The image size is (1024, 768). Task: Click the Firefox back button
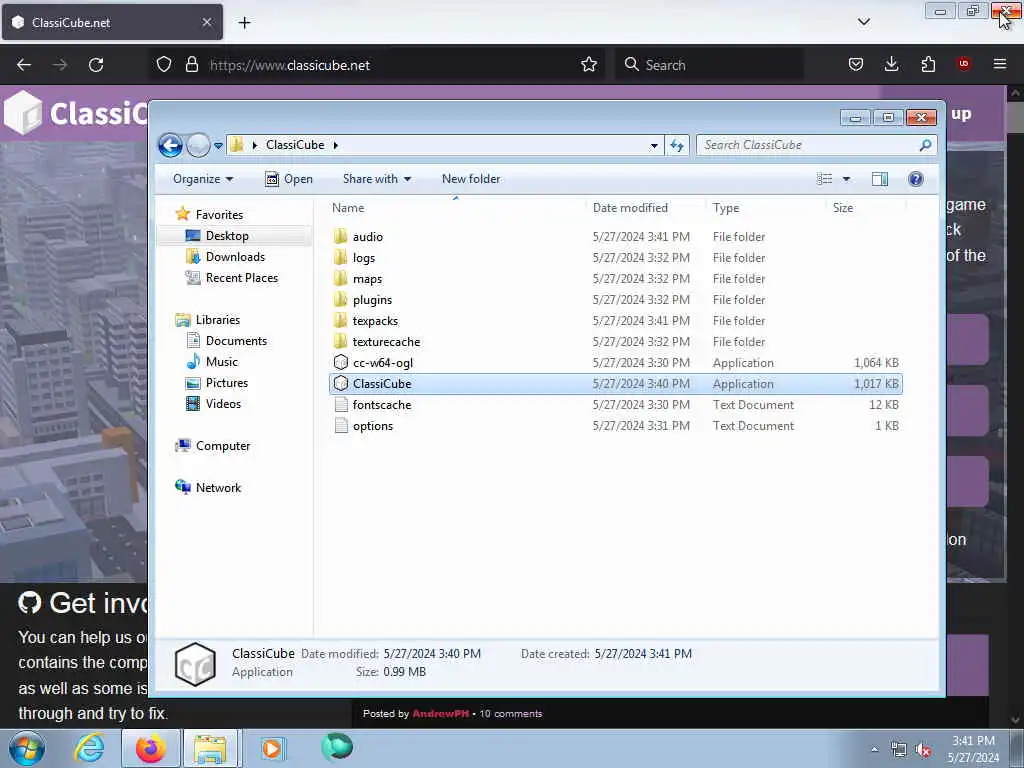click(24, 65)
